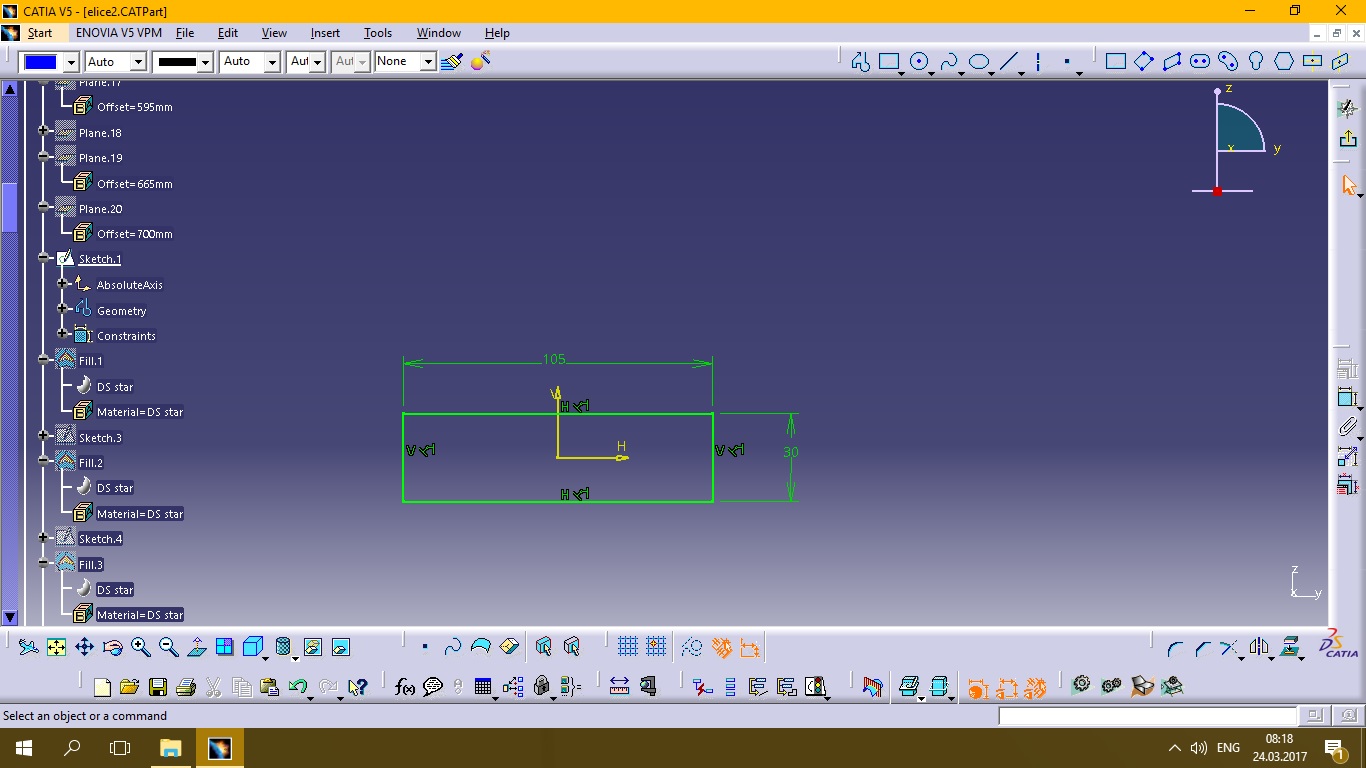This screenshot has width=1366, height=768.
Task: Click the Fit All In view icon
Action: point(56,647)
